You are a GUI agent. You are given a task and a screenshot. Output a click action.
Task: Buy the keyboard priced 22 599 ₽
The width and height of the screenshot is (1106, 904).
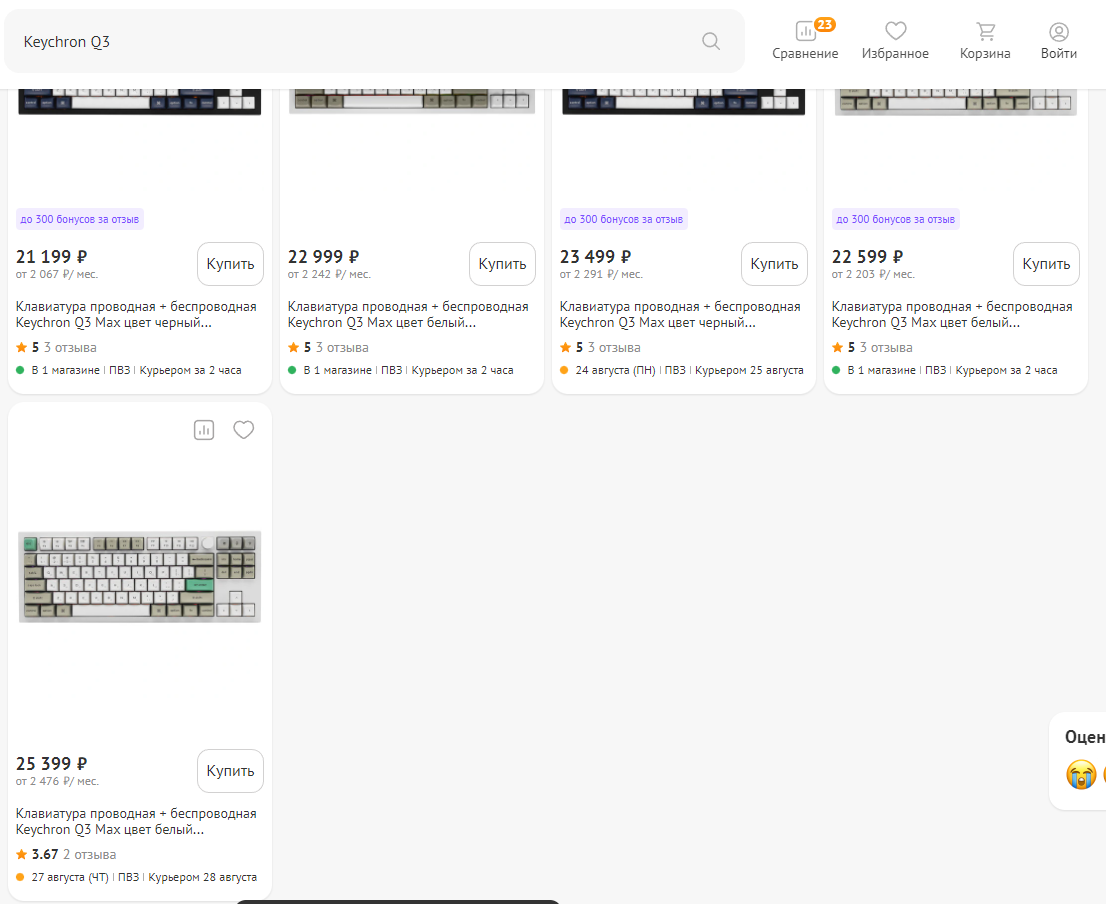coord(1046,264)
